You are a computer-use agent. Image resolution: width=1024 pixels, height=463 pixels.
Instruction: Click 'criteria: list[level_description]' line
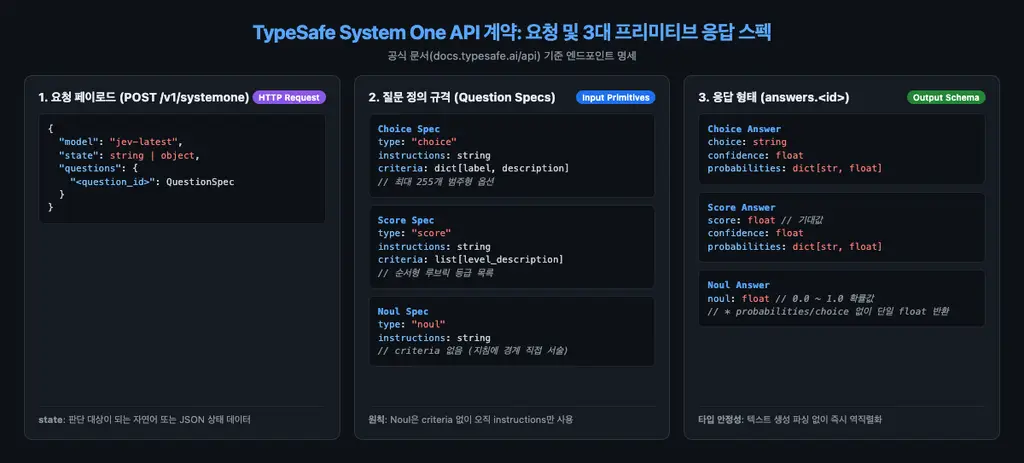[470, 259]
